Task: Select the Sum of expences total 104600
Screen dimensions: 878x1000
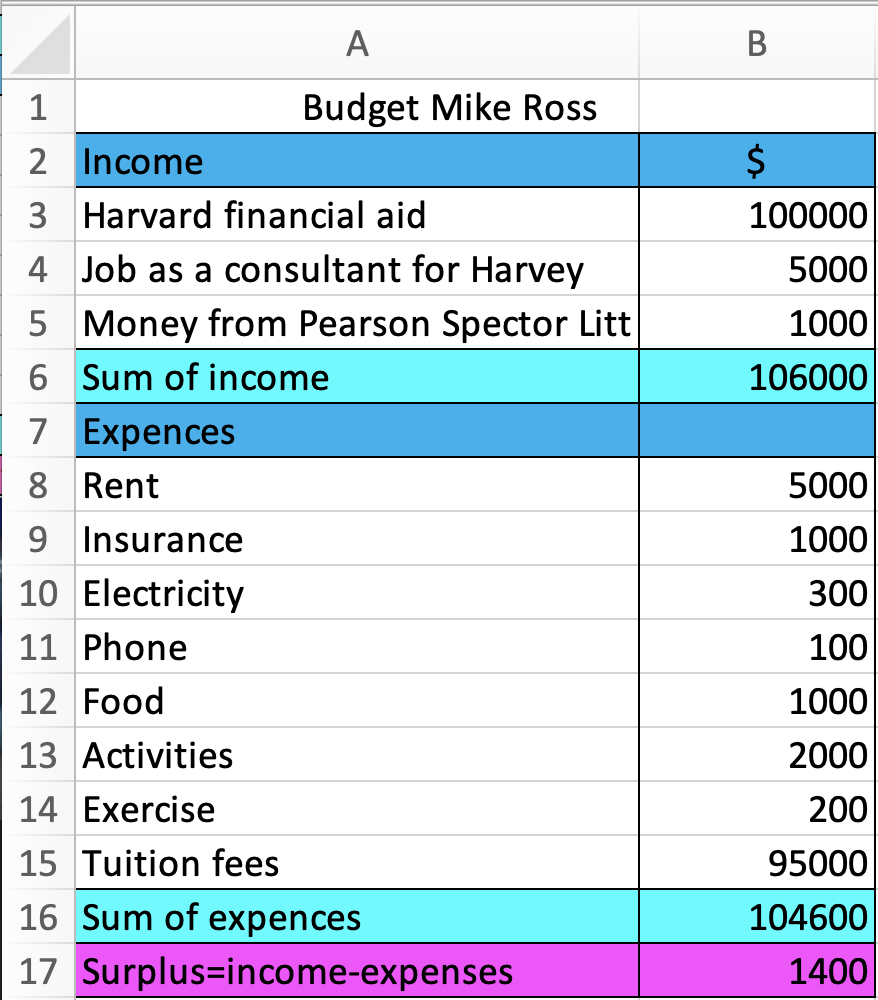Action: 757,916
